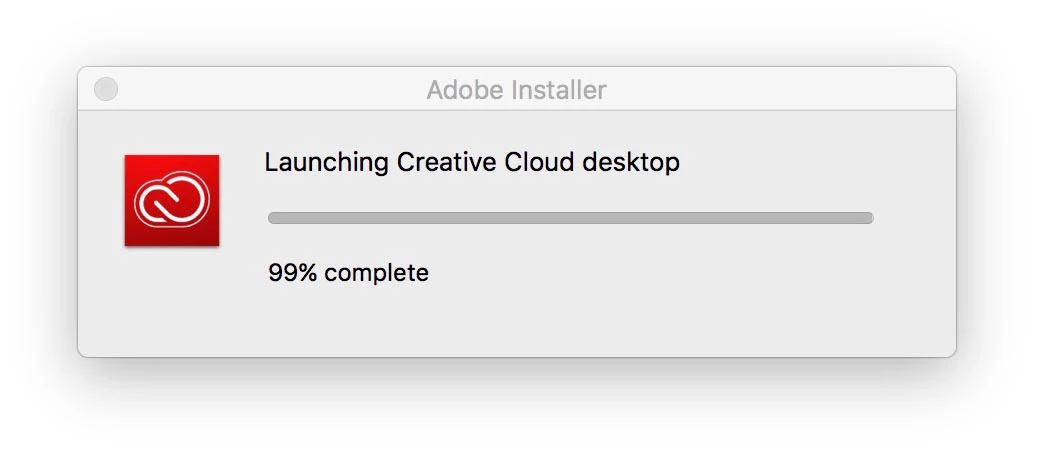Screen dimensions: 1045x452
Task: Click the white cloud logo inside icon
Action: click(x=171, y=198)
